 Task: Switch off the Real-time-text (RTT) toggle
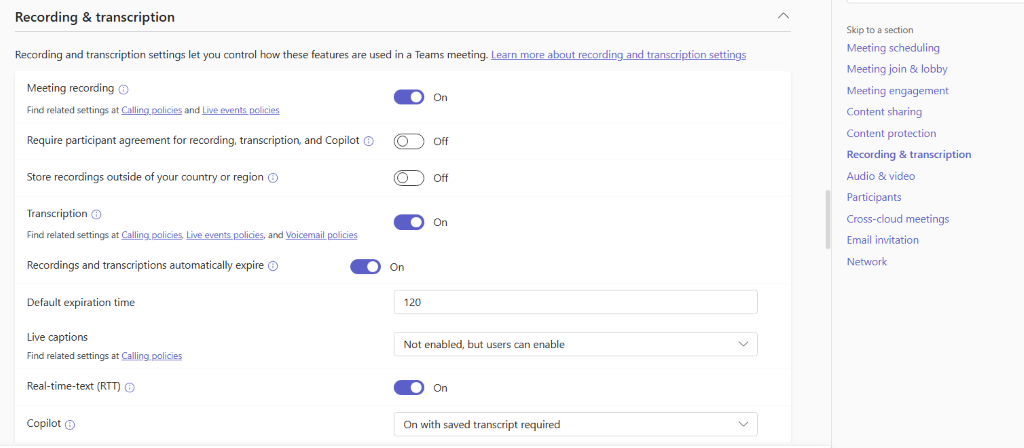click(x=409, y=388)
